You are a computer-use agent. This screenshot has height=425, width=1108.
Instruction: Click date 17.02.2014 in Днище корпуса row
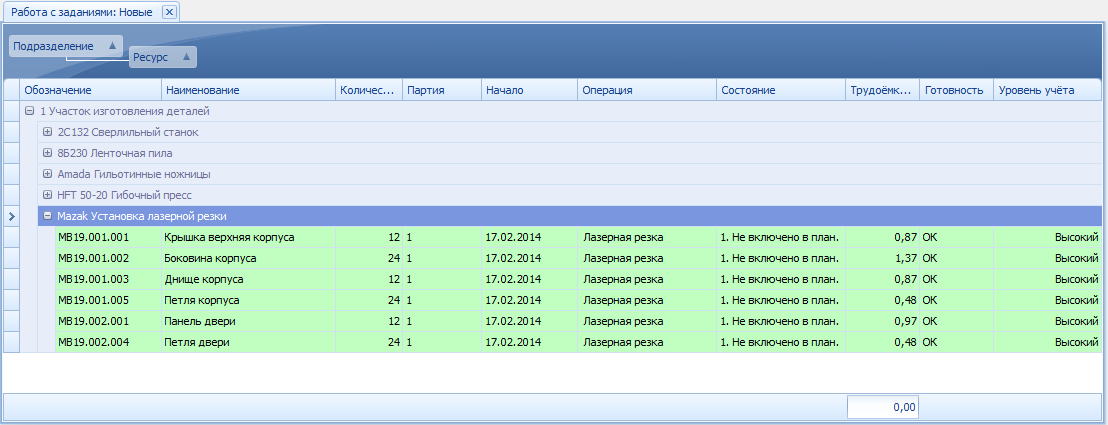click(529, 279)
